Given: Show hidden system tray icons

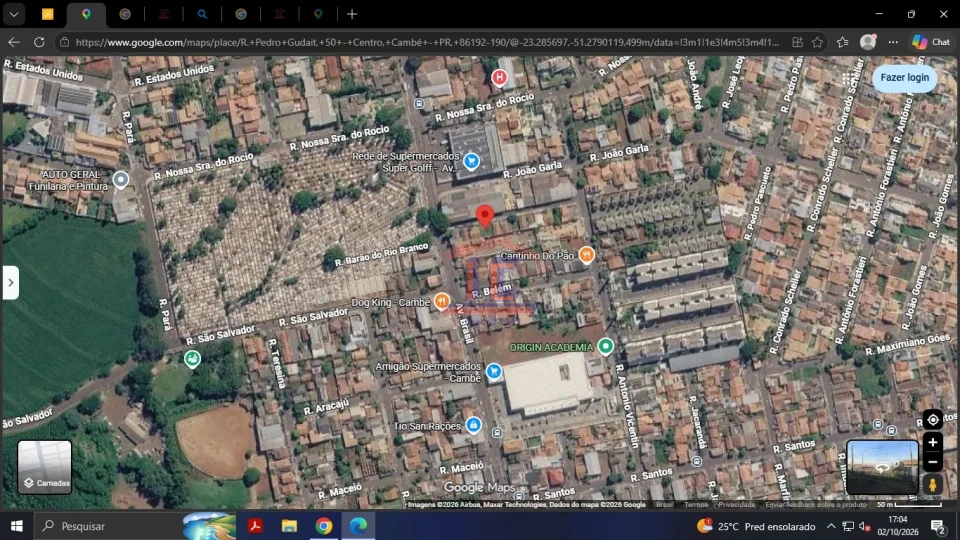Looking at the screenshot, I should click(831, 526).
